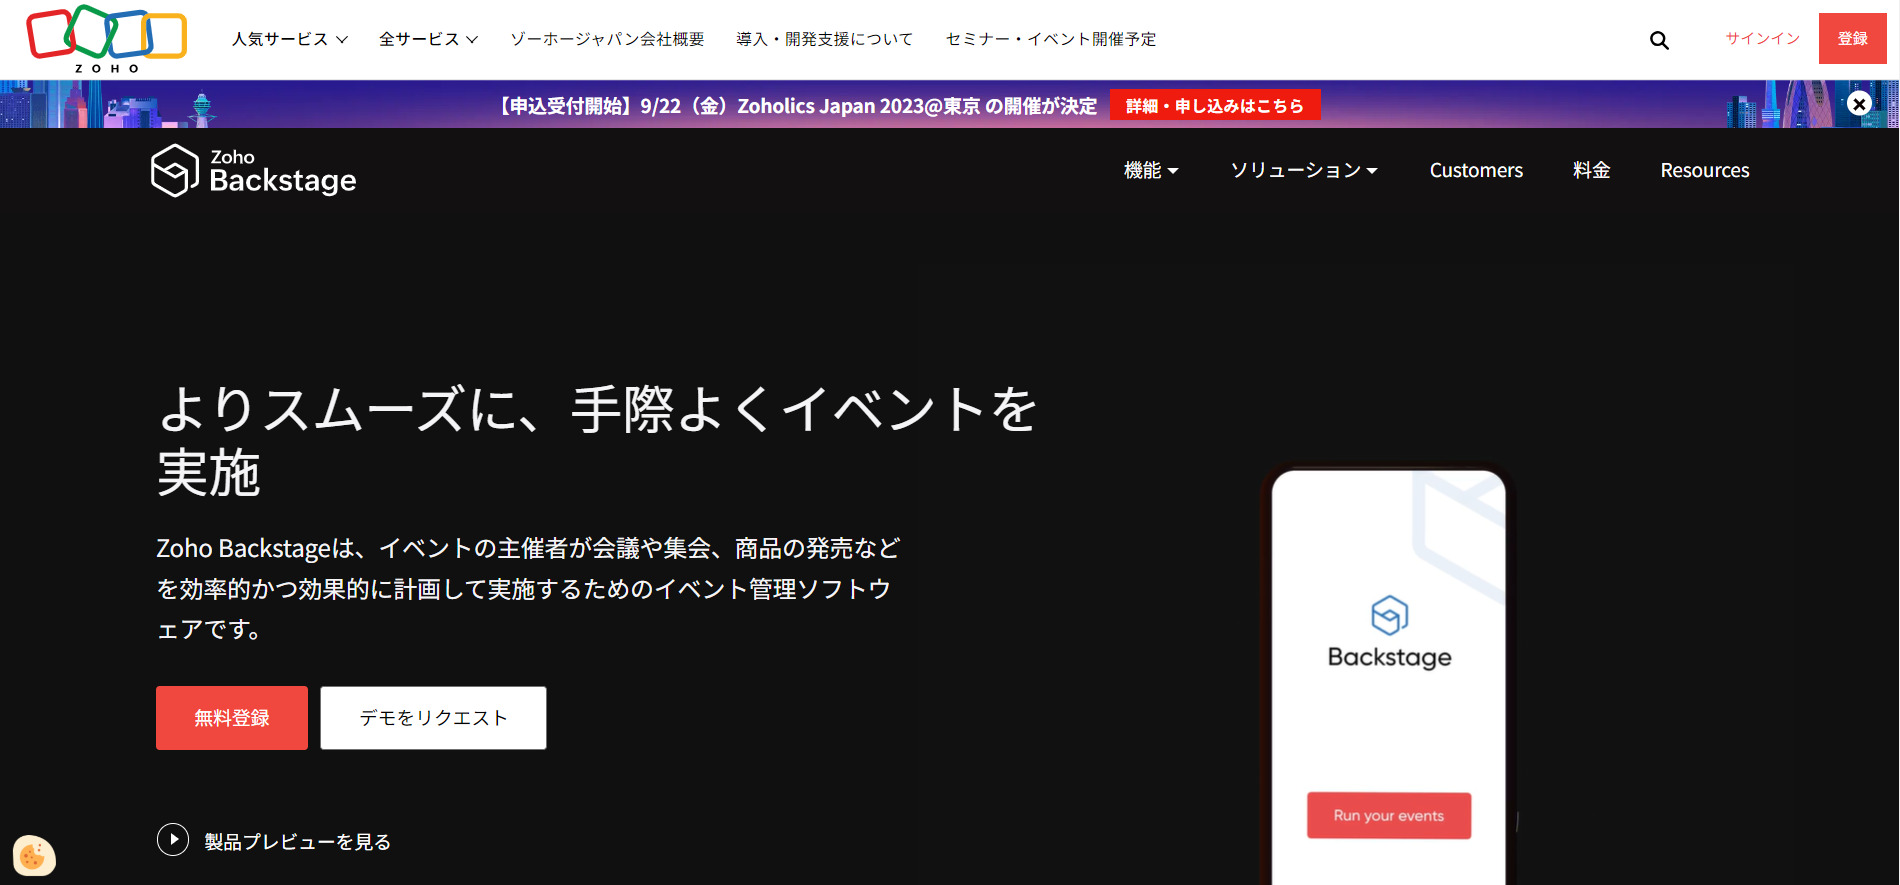The height and width of the screenshot is (885, 1900).
Task: Click the よりスムーズに、手際よくイベントを実施 heading
Action: point(597,440)
